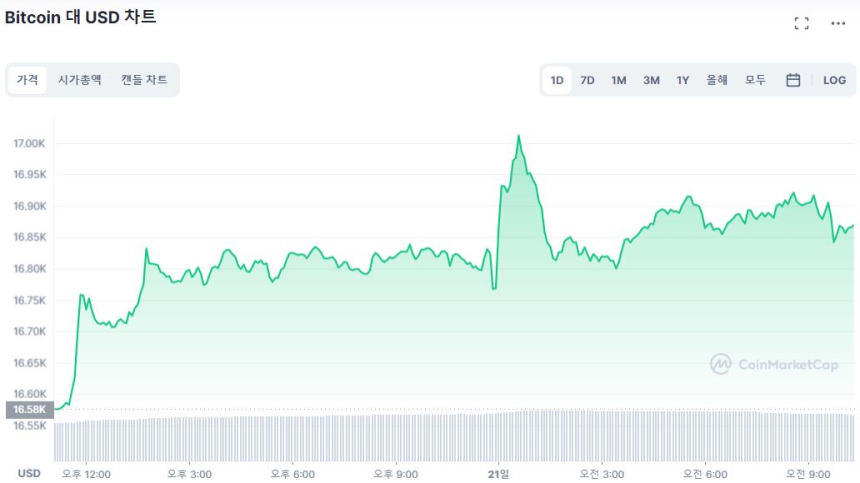Select the 캔들 차트 tab
Viewport: 860px width, 483px height.
click(144, 80)
